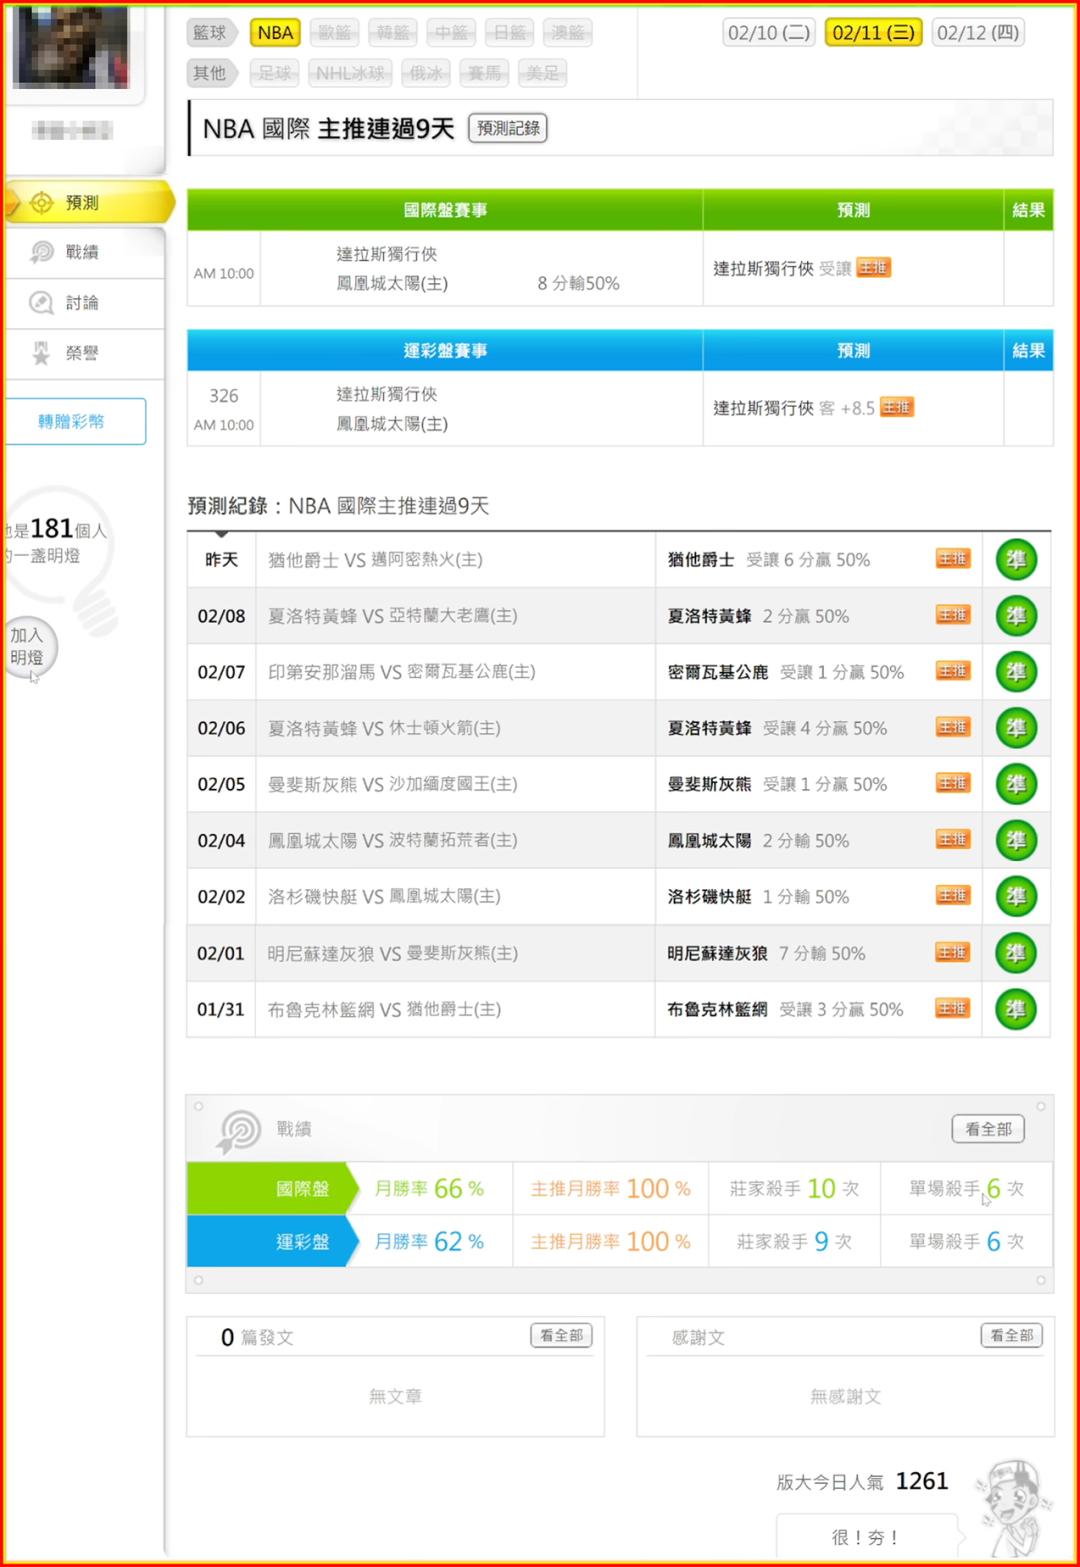Click the 主推 tag in 運彩盤 prediction
The width and height of the screenshot is (1080, 1567).
(x=897, y=407)
